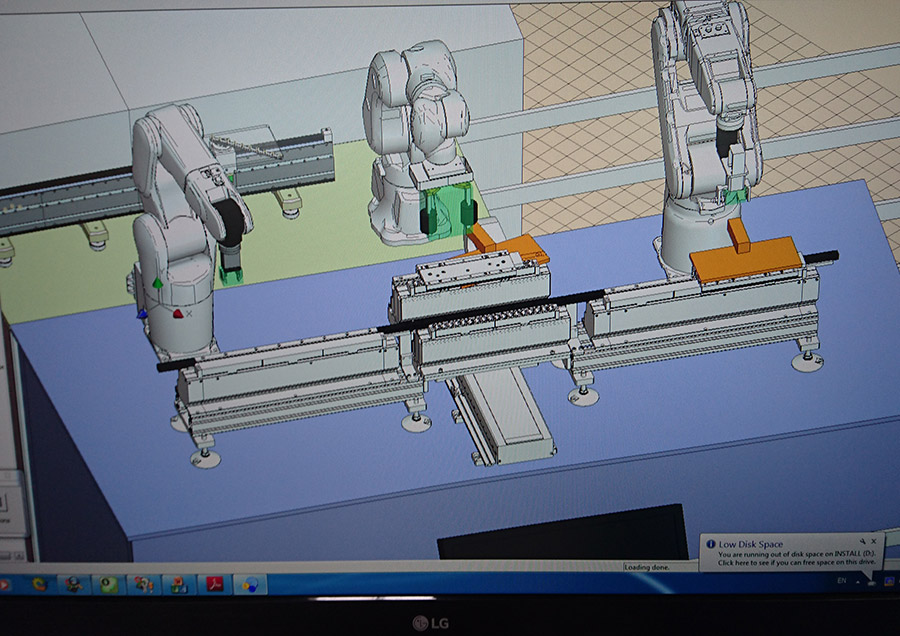Click the red media player icon at taskbar edge
This screenshot has width=900, height=636.
(x=5, y=583)
